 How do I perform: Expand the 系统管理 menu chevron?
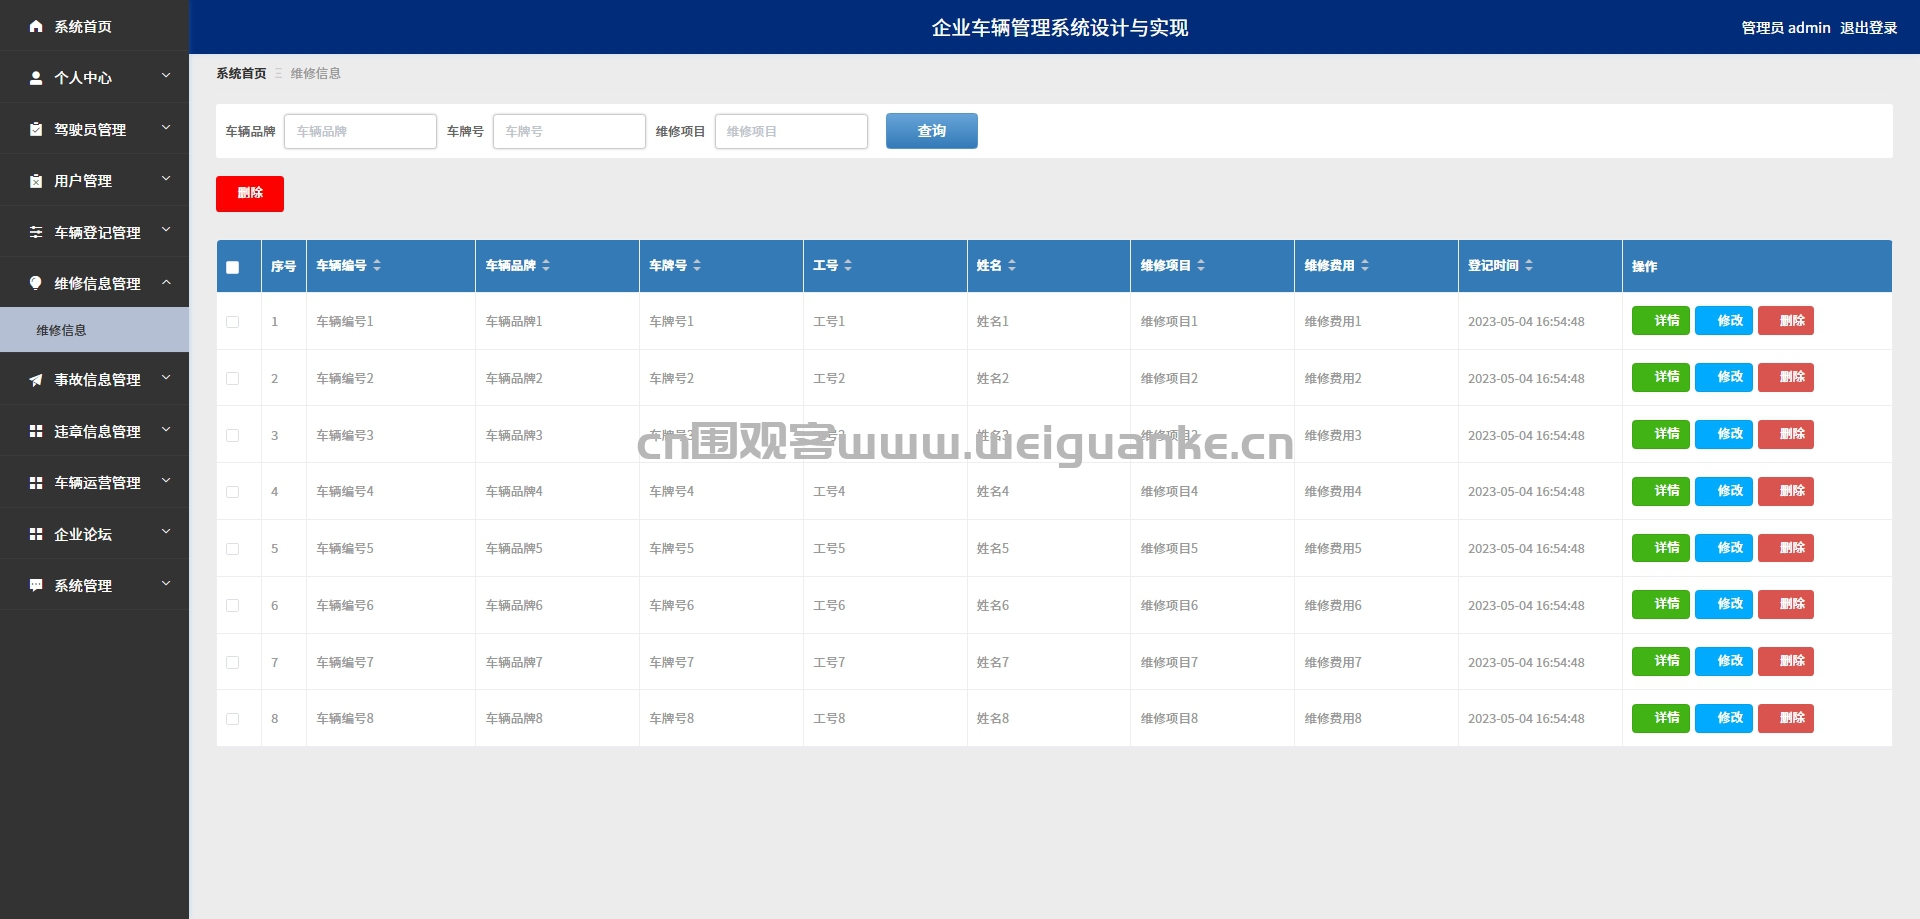pyautogui.click(x=166, y=584)
